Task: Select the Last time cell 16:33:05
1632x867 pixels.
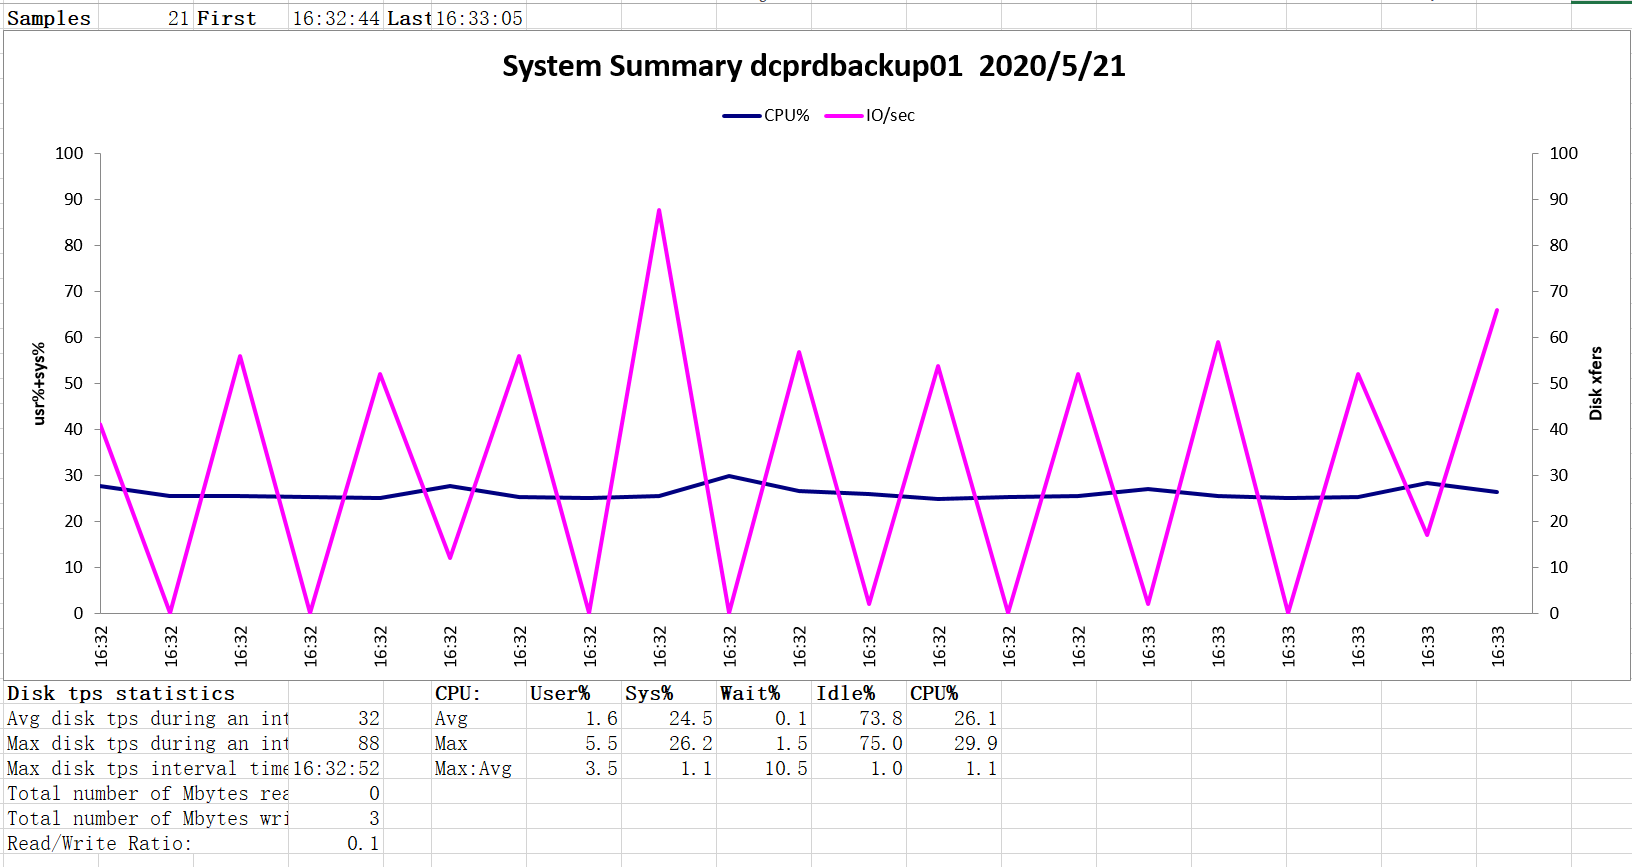Action: [479, 18]
